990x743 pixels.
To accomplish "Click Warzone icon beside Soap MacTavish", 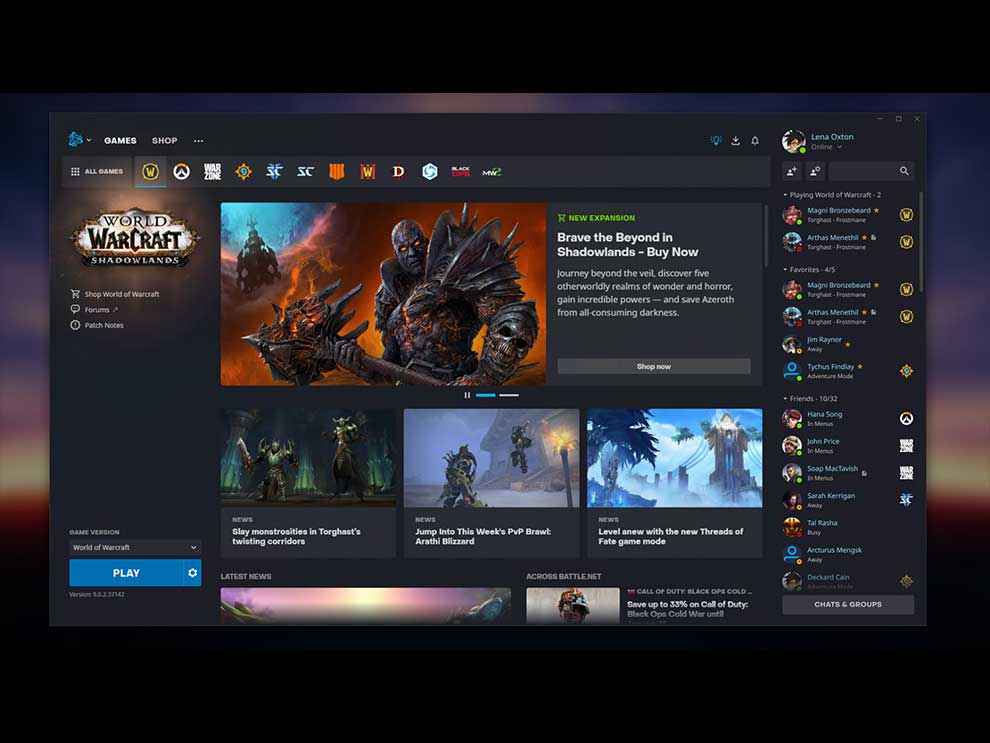I will pyautogui.click(x=906, y=472).
